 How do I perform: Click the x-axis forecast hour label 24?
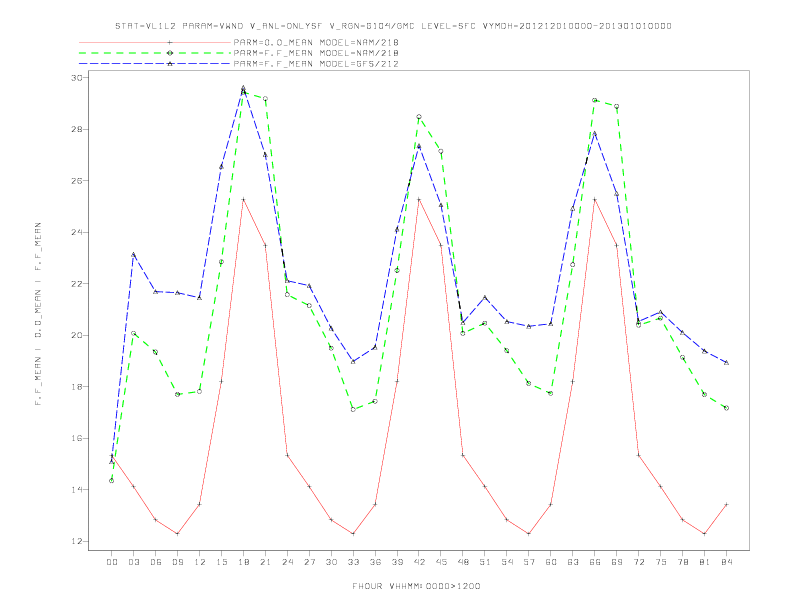point(287,562)
